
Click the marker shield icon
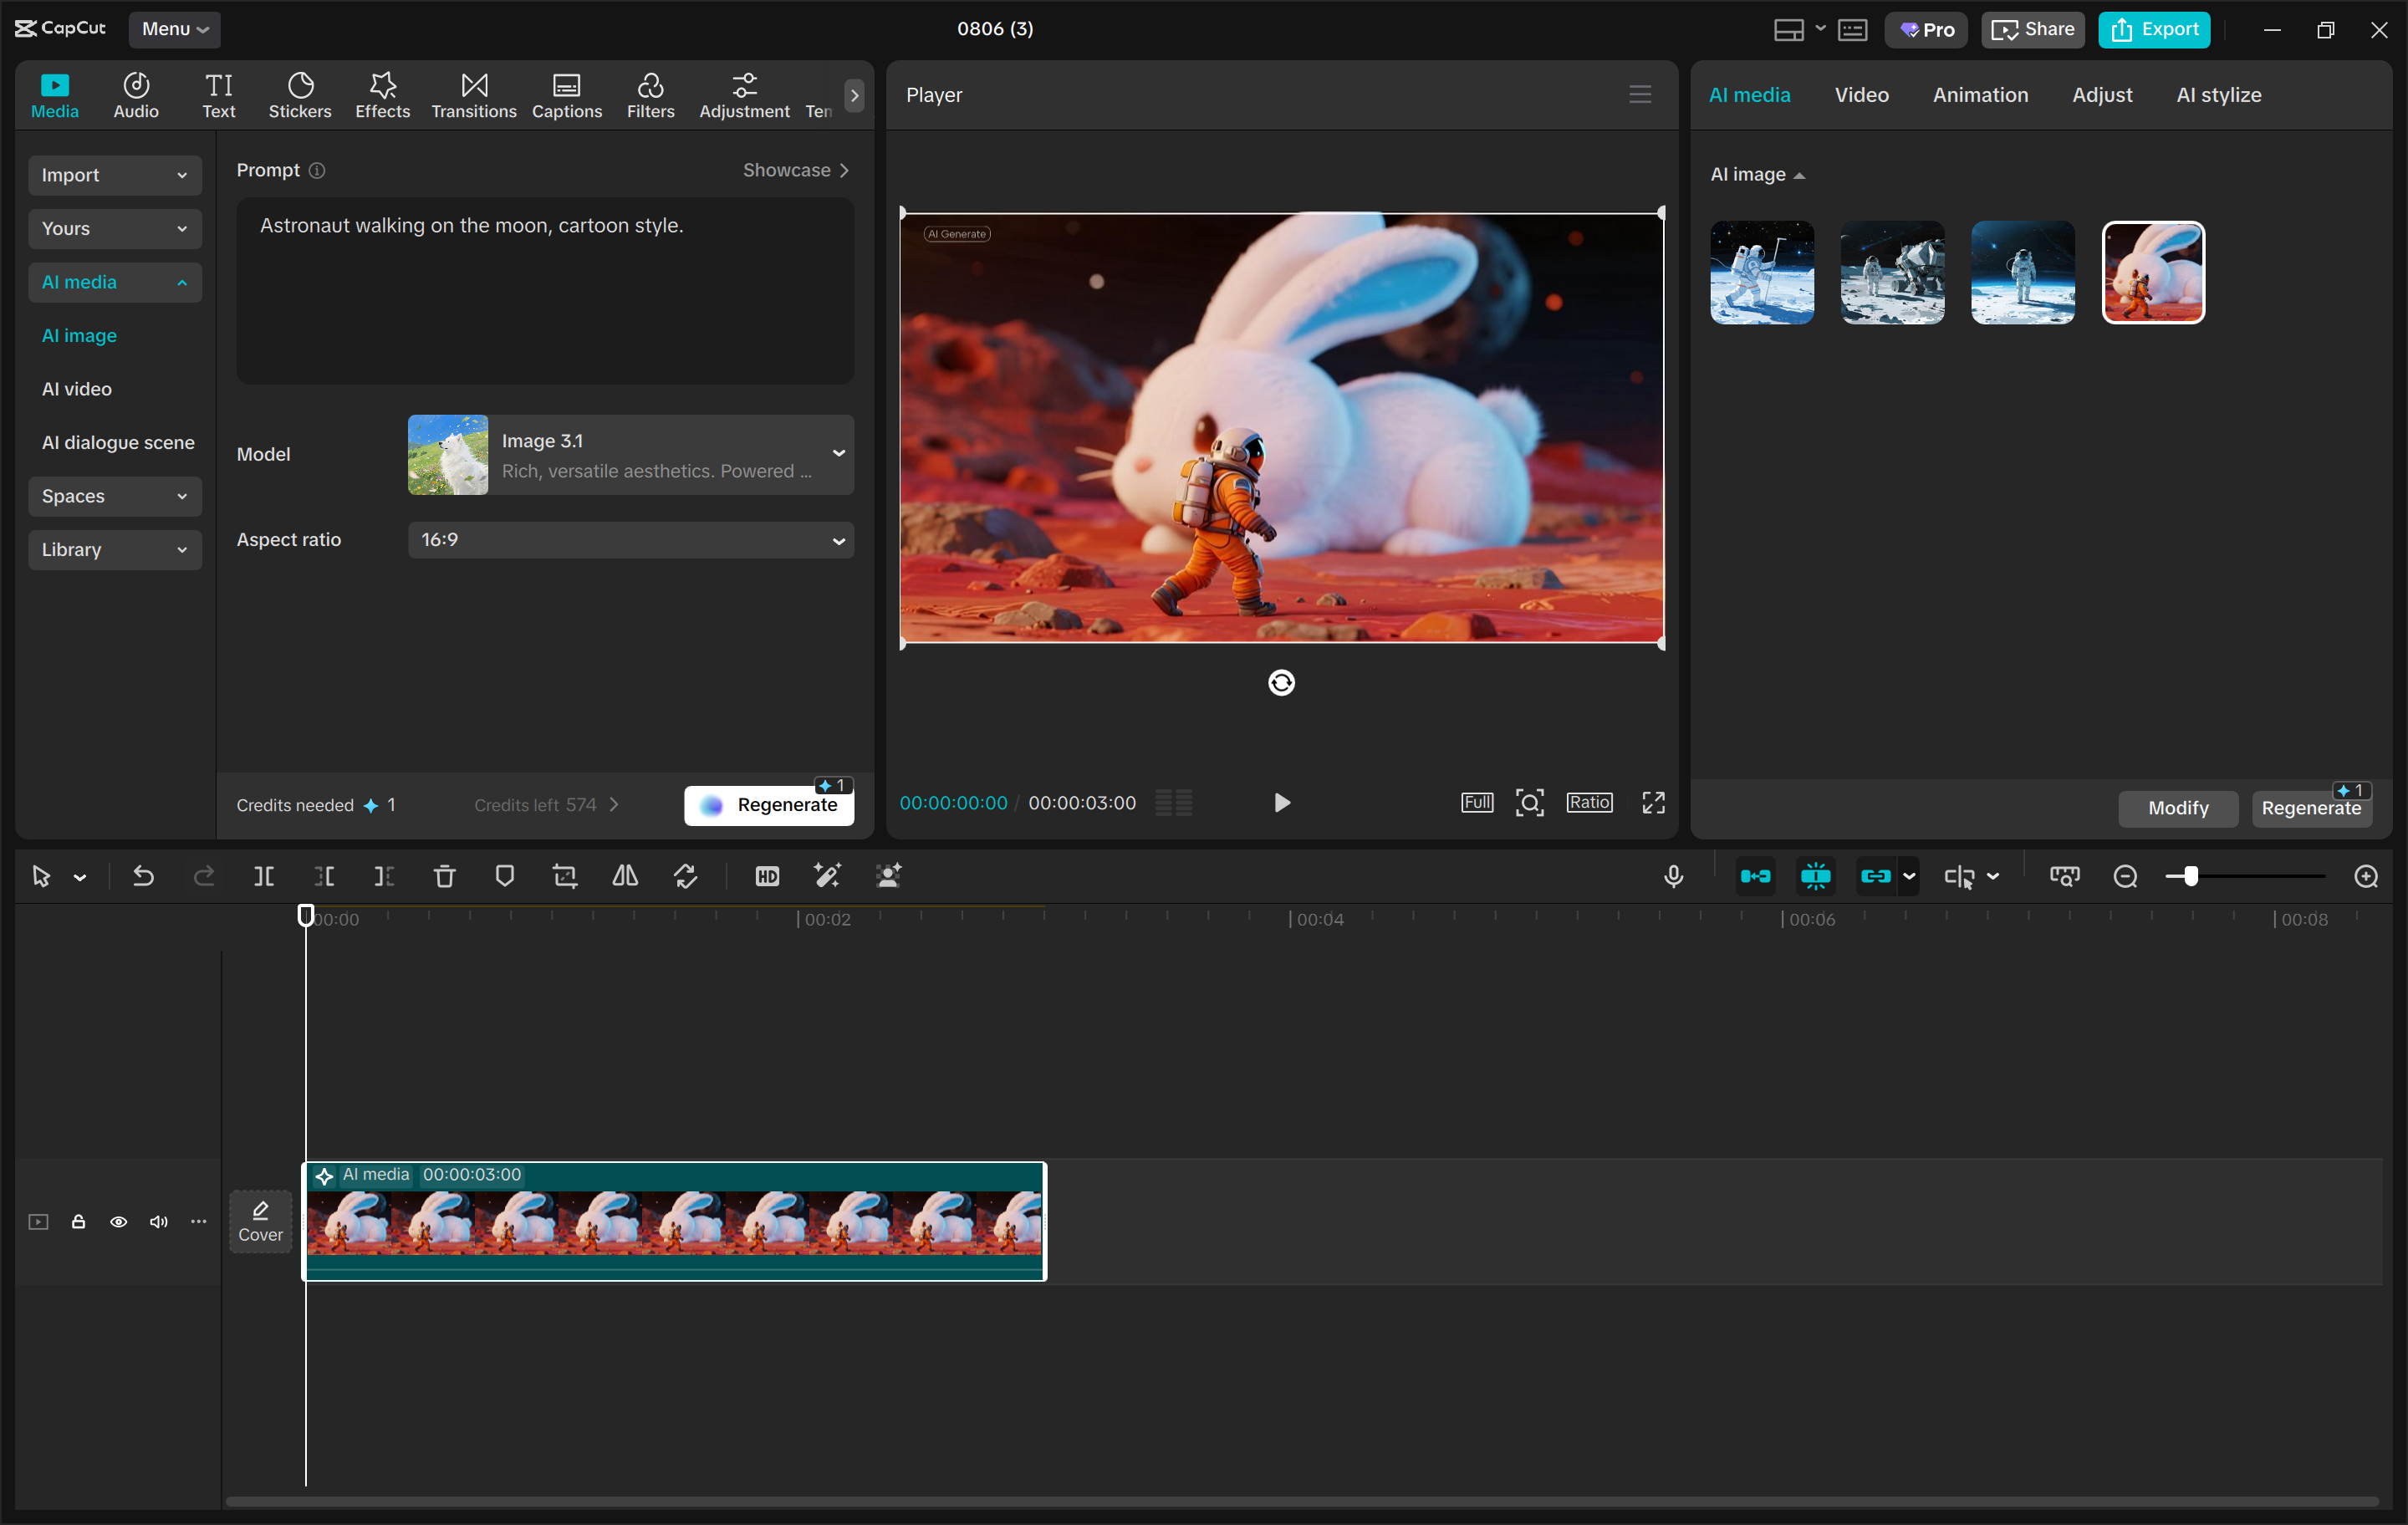(x=505, y=876)
